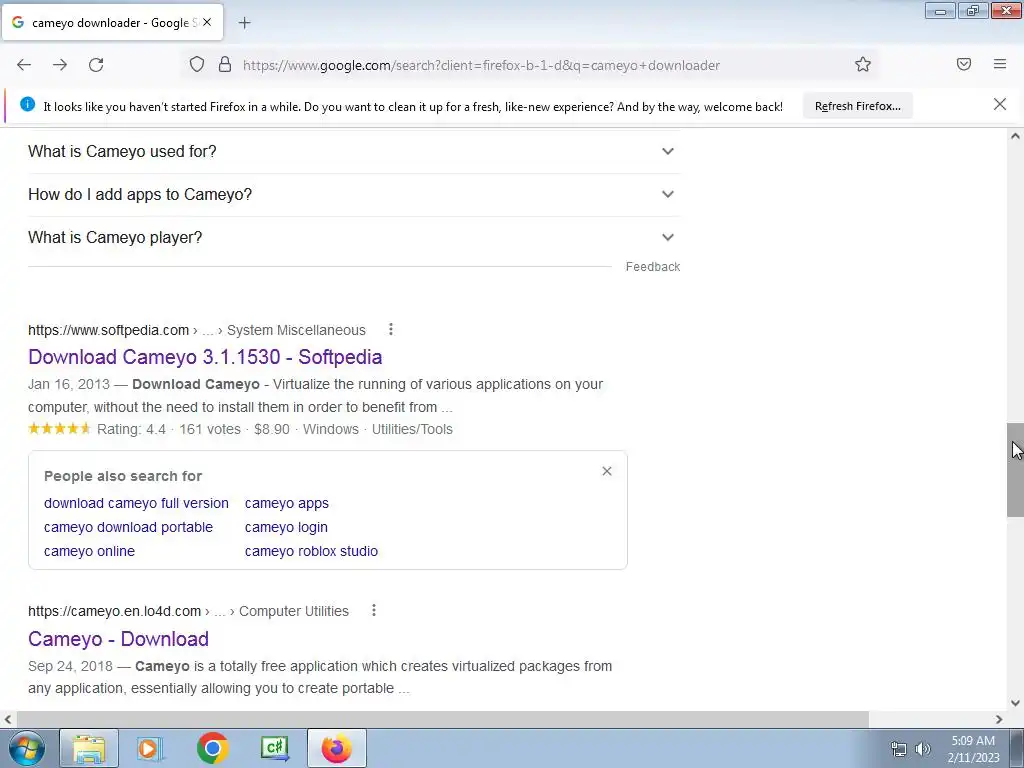This screenshot has width=1024, height=768.
Task: Search 'cameyo login' suggestion
Action: tap(286, 527)
